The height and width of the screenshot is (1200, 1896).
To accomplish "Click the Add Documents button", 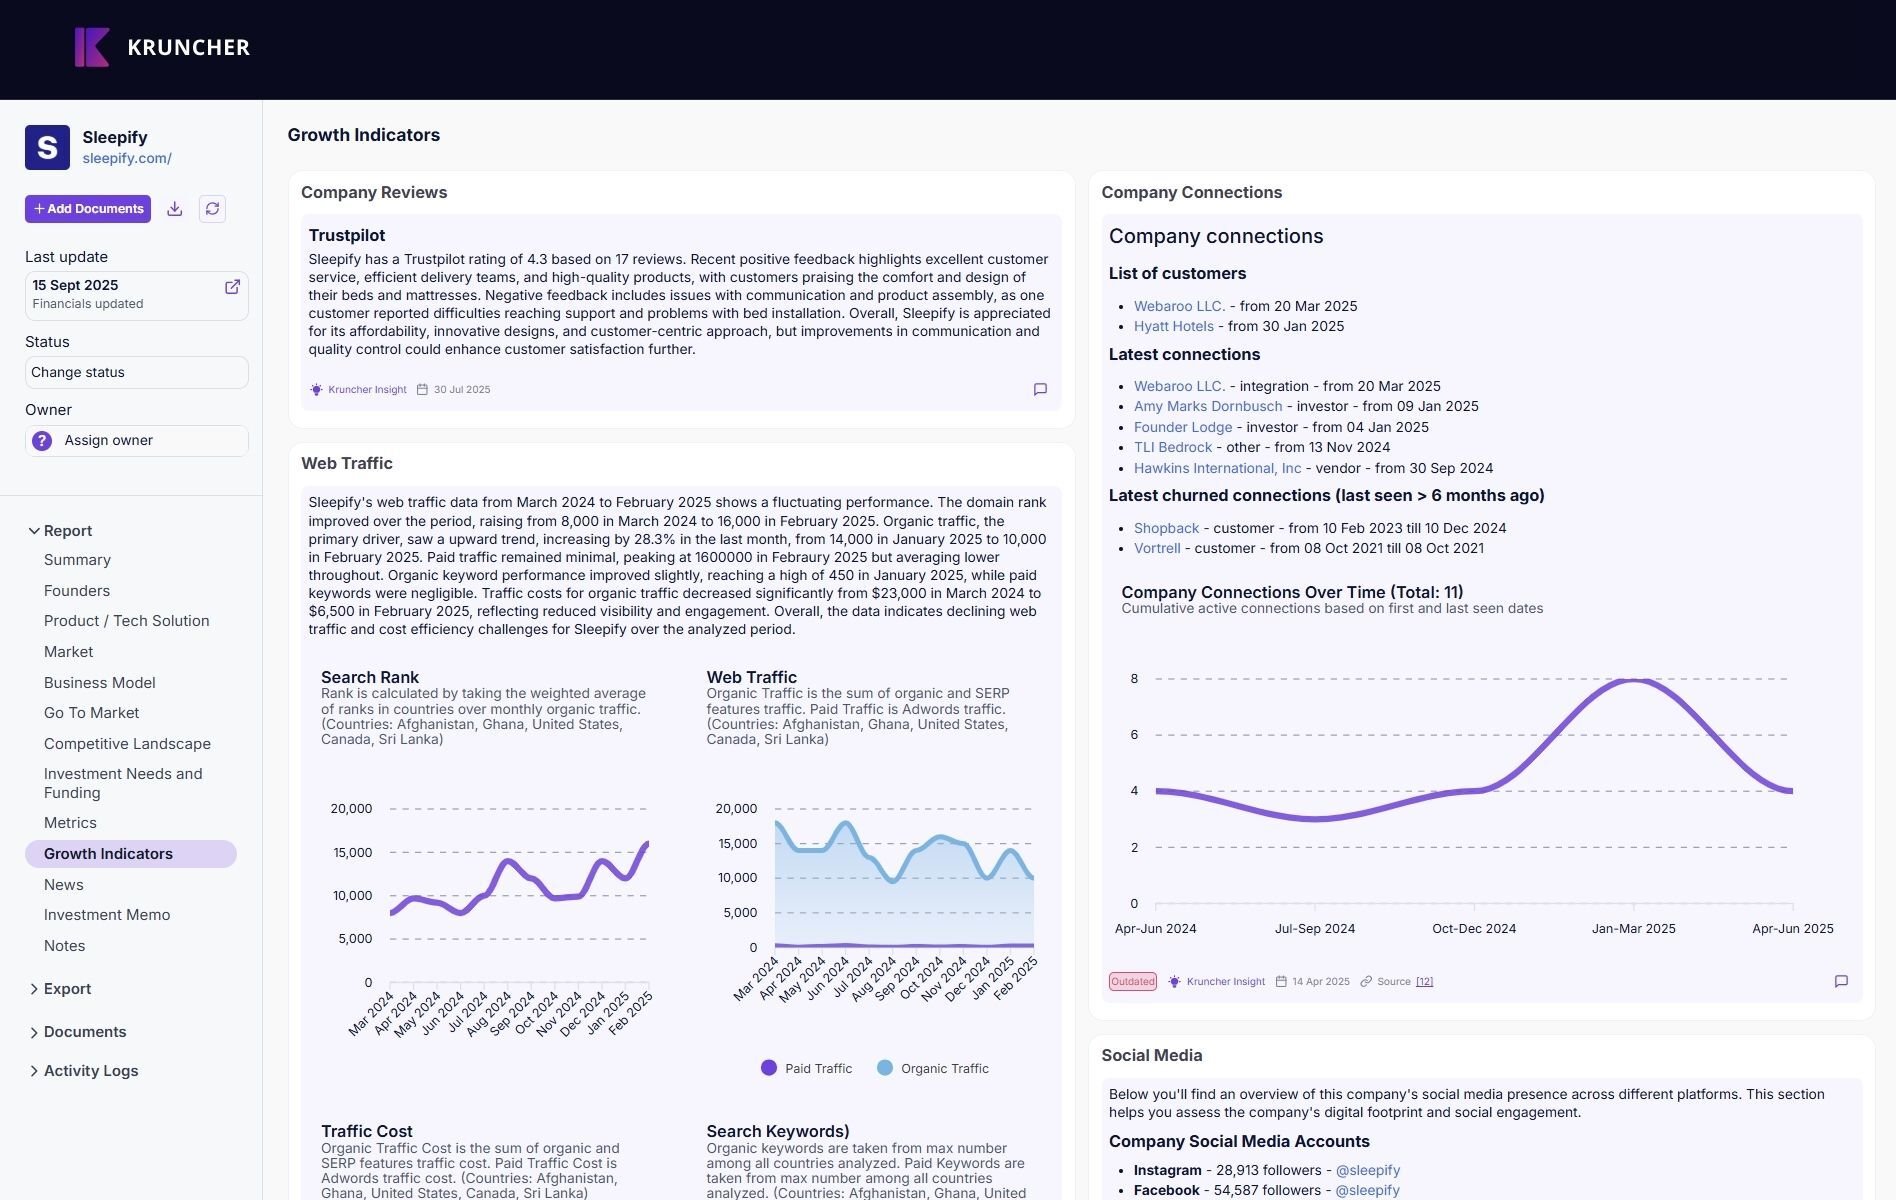I will click(88, 209).
